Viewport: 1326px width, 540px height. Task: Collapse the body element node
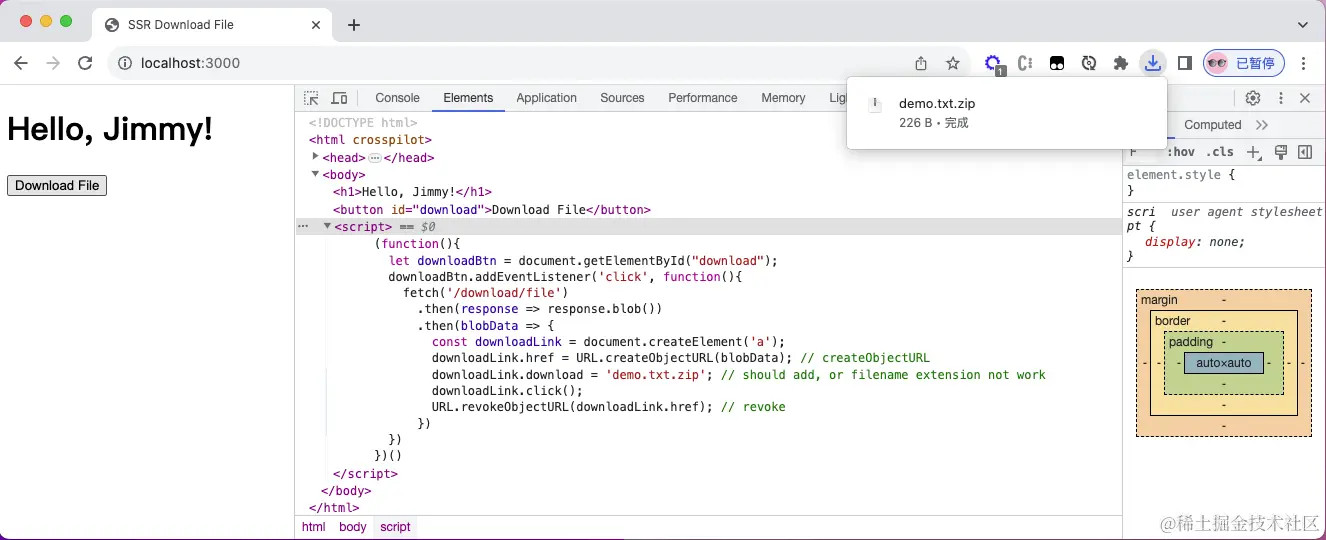[x=315, y=174]
